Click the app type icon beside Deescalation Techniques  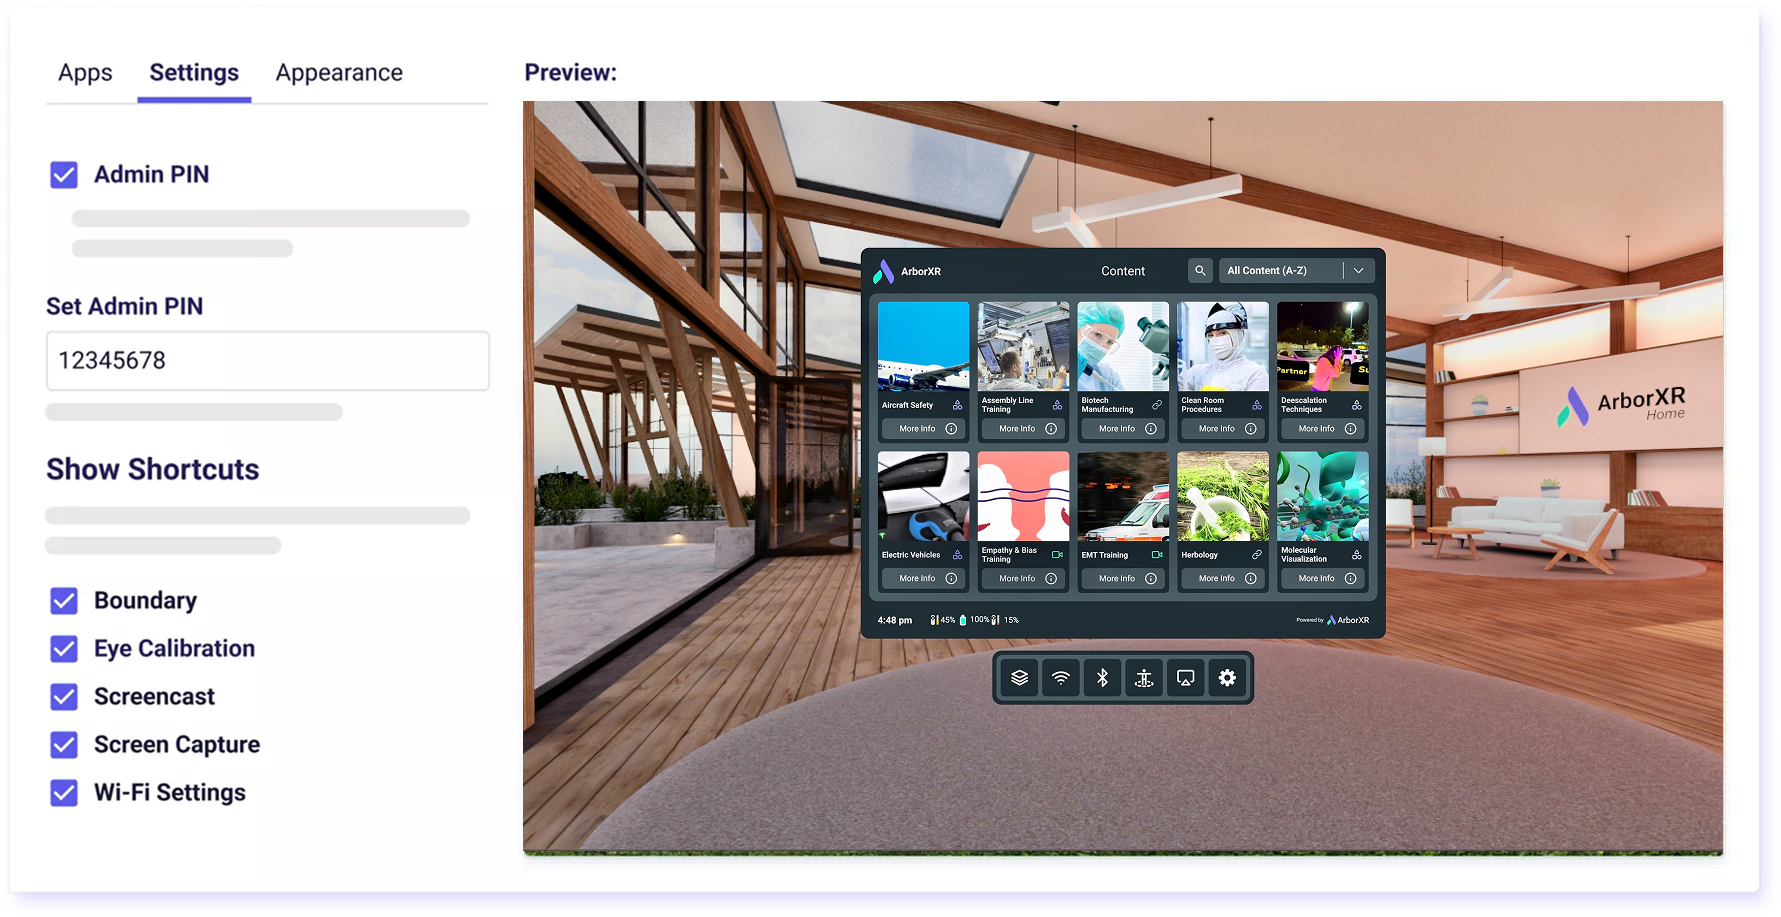pos(1357,405)
